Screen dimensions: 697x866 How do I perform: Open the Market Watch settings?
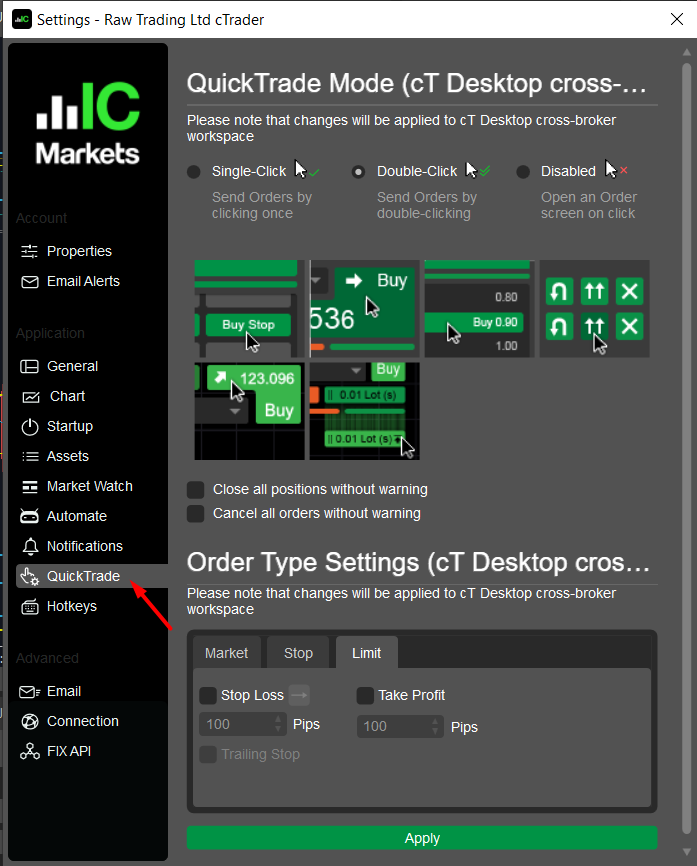[x=89, y=487]
